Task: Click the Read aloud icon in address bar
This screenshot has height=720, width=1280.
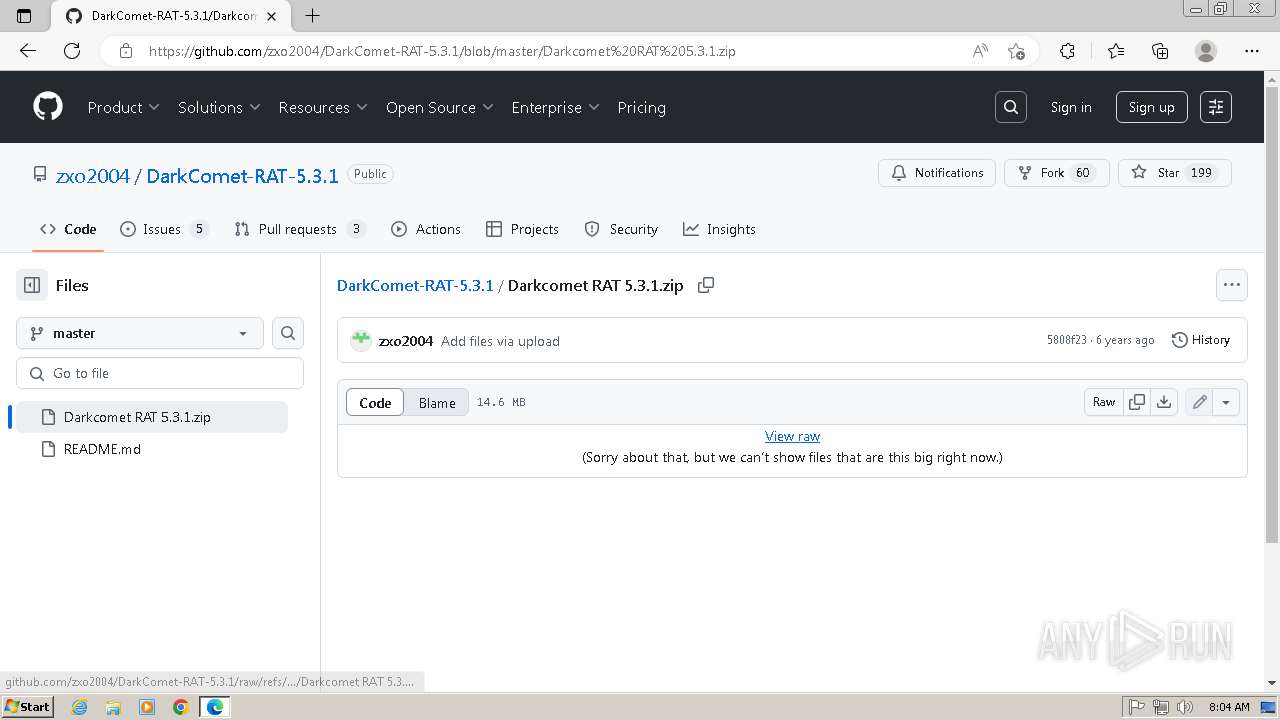Action: (980, 51)
